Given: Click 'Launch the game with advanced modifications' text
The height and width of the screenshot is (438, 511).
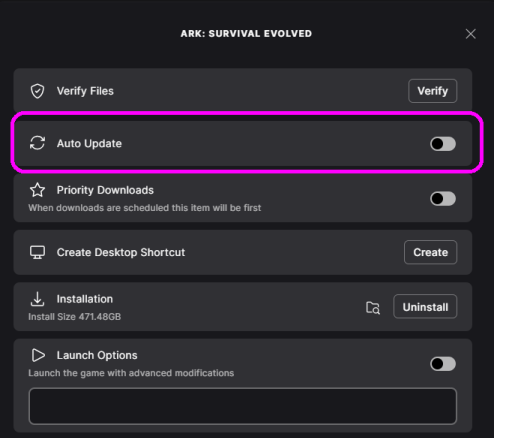Looking at the screenshot, I should click(x=131, y=373).
